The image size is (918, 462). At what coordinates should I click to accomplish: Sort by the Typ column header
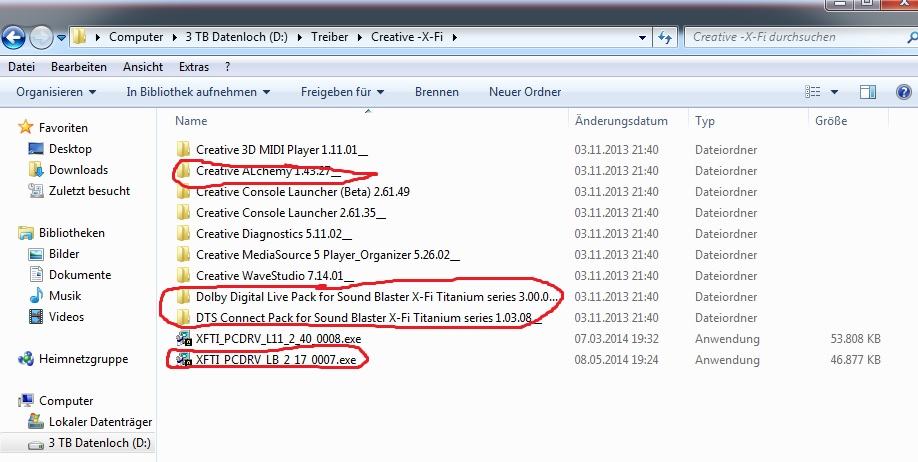pyautogui.click(x=705, y=121)
